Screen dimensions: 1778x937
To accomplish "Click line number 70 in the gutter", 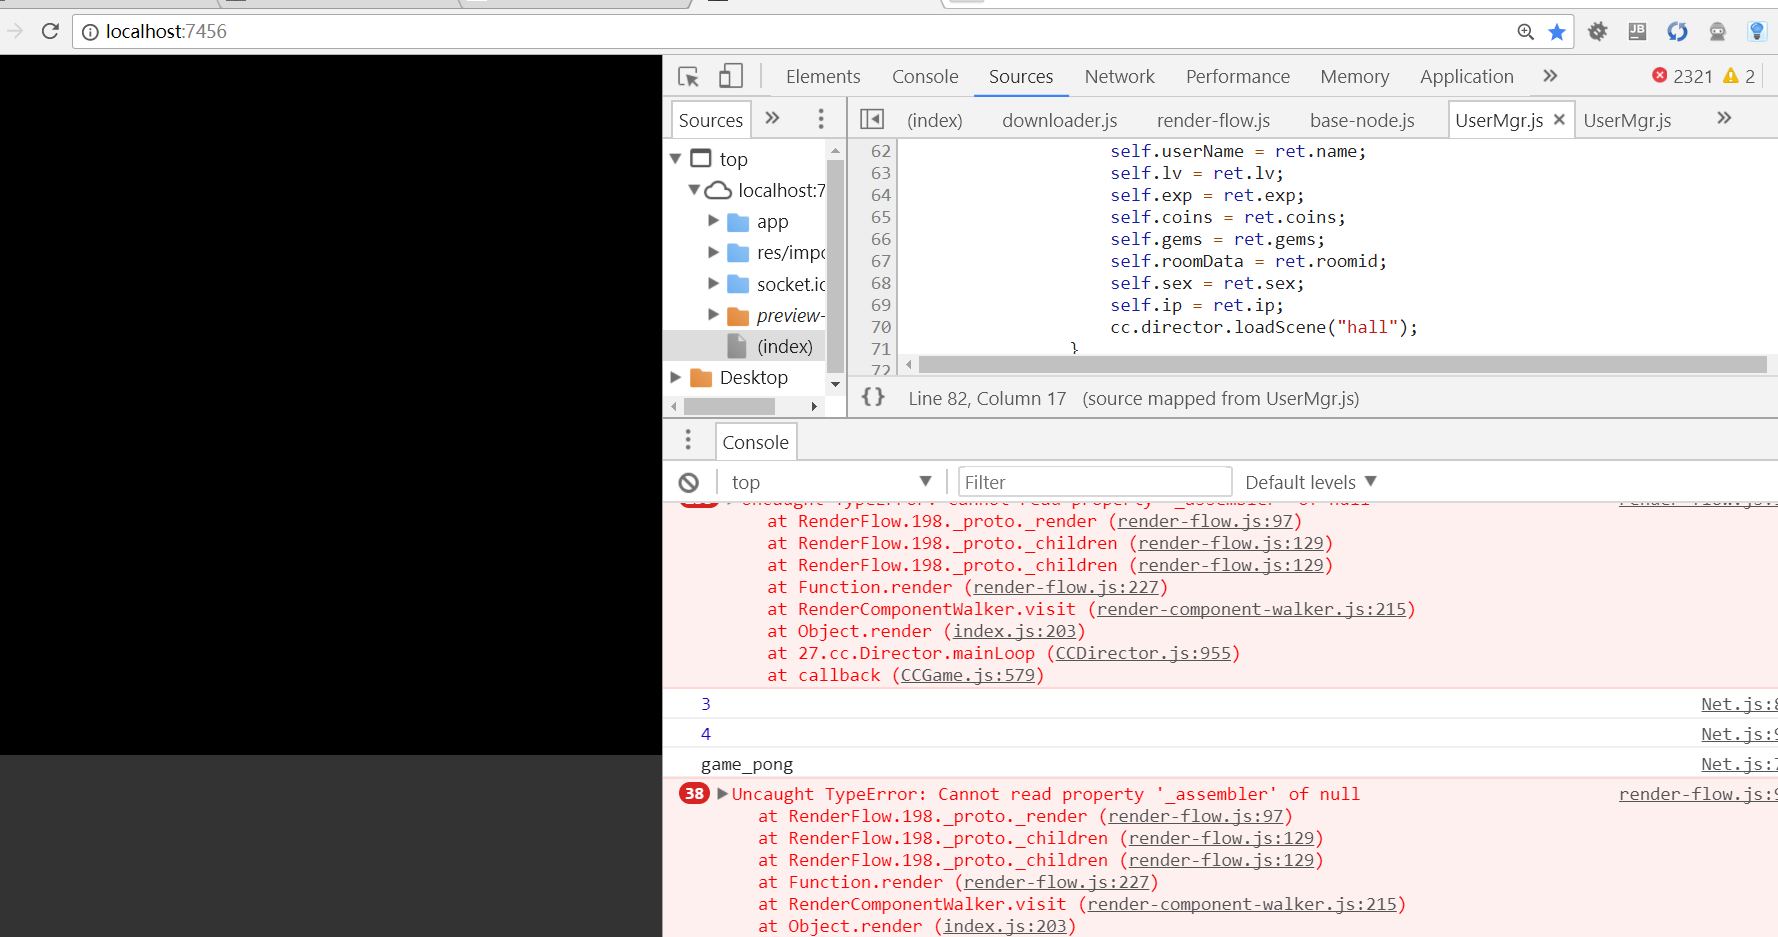I will tap(880, 327).
